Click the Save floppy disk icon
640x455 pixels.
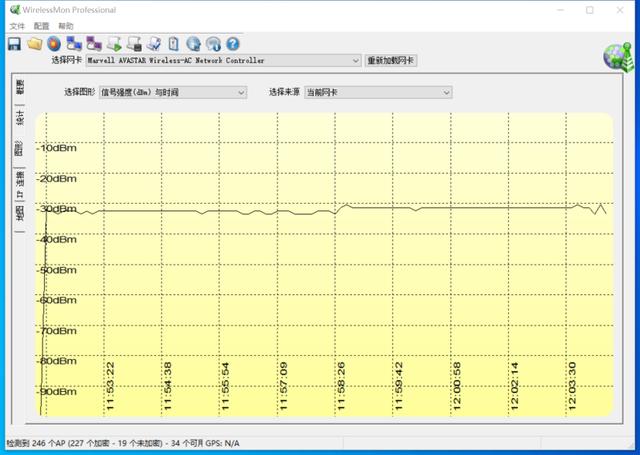[15, 44]
